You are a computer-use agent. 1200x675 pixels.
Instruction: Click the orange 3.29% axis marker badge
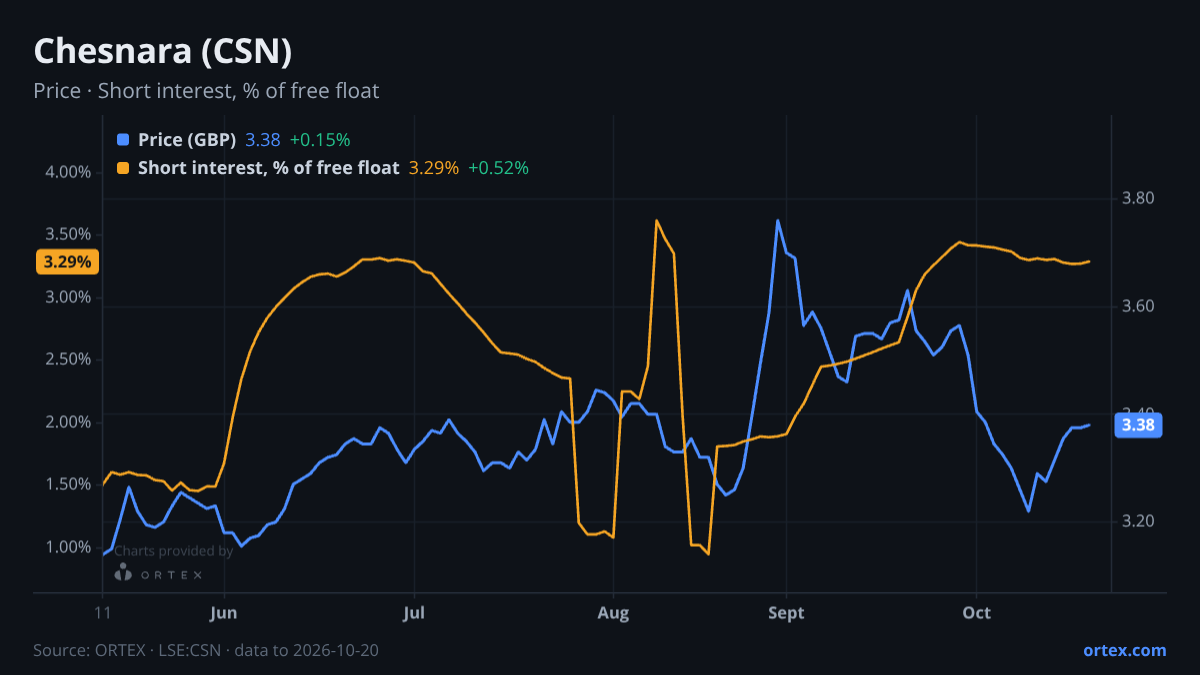coord(68,262)
